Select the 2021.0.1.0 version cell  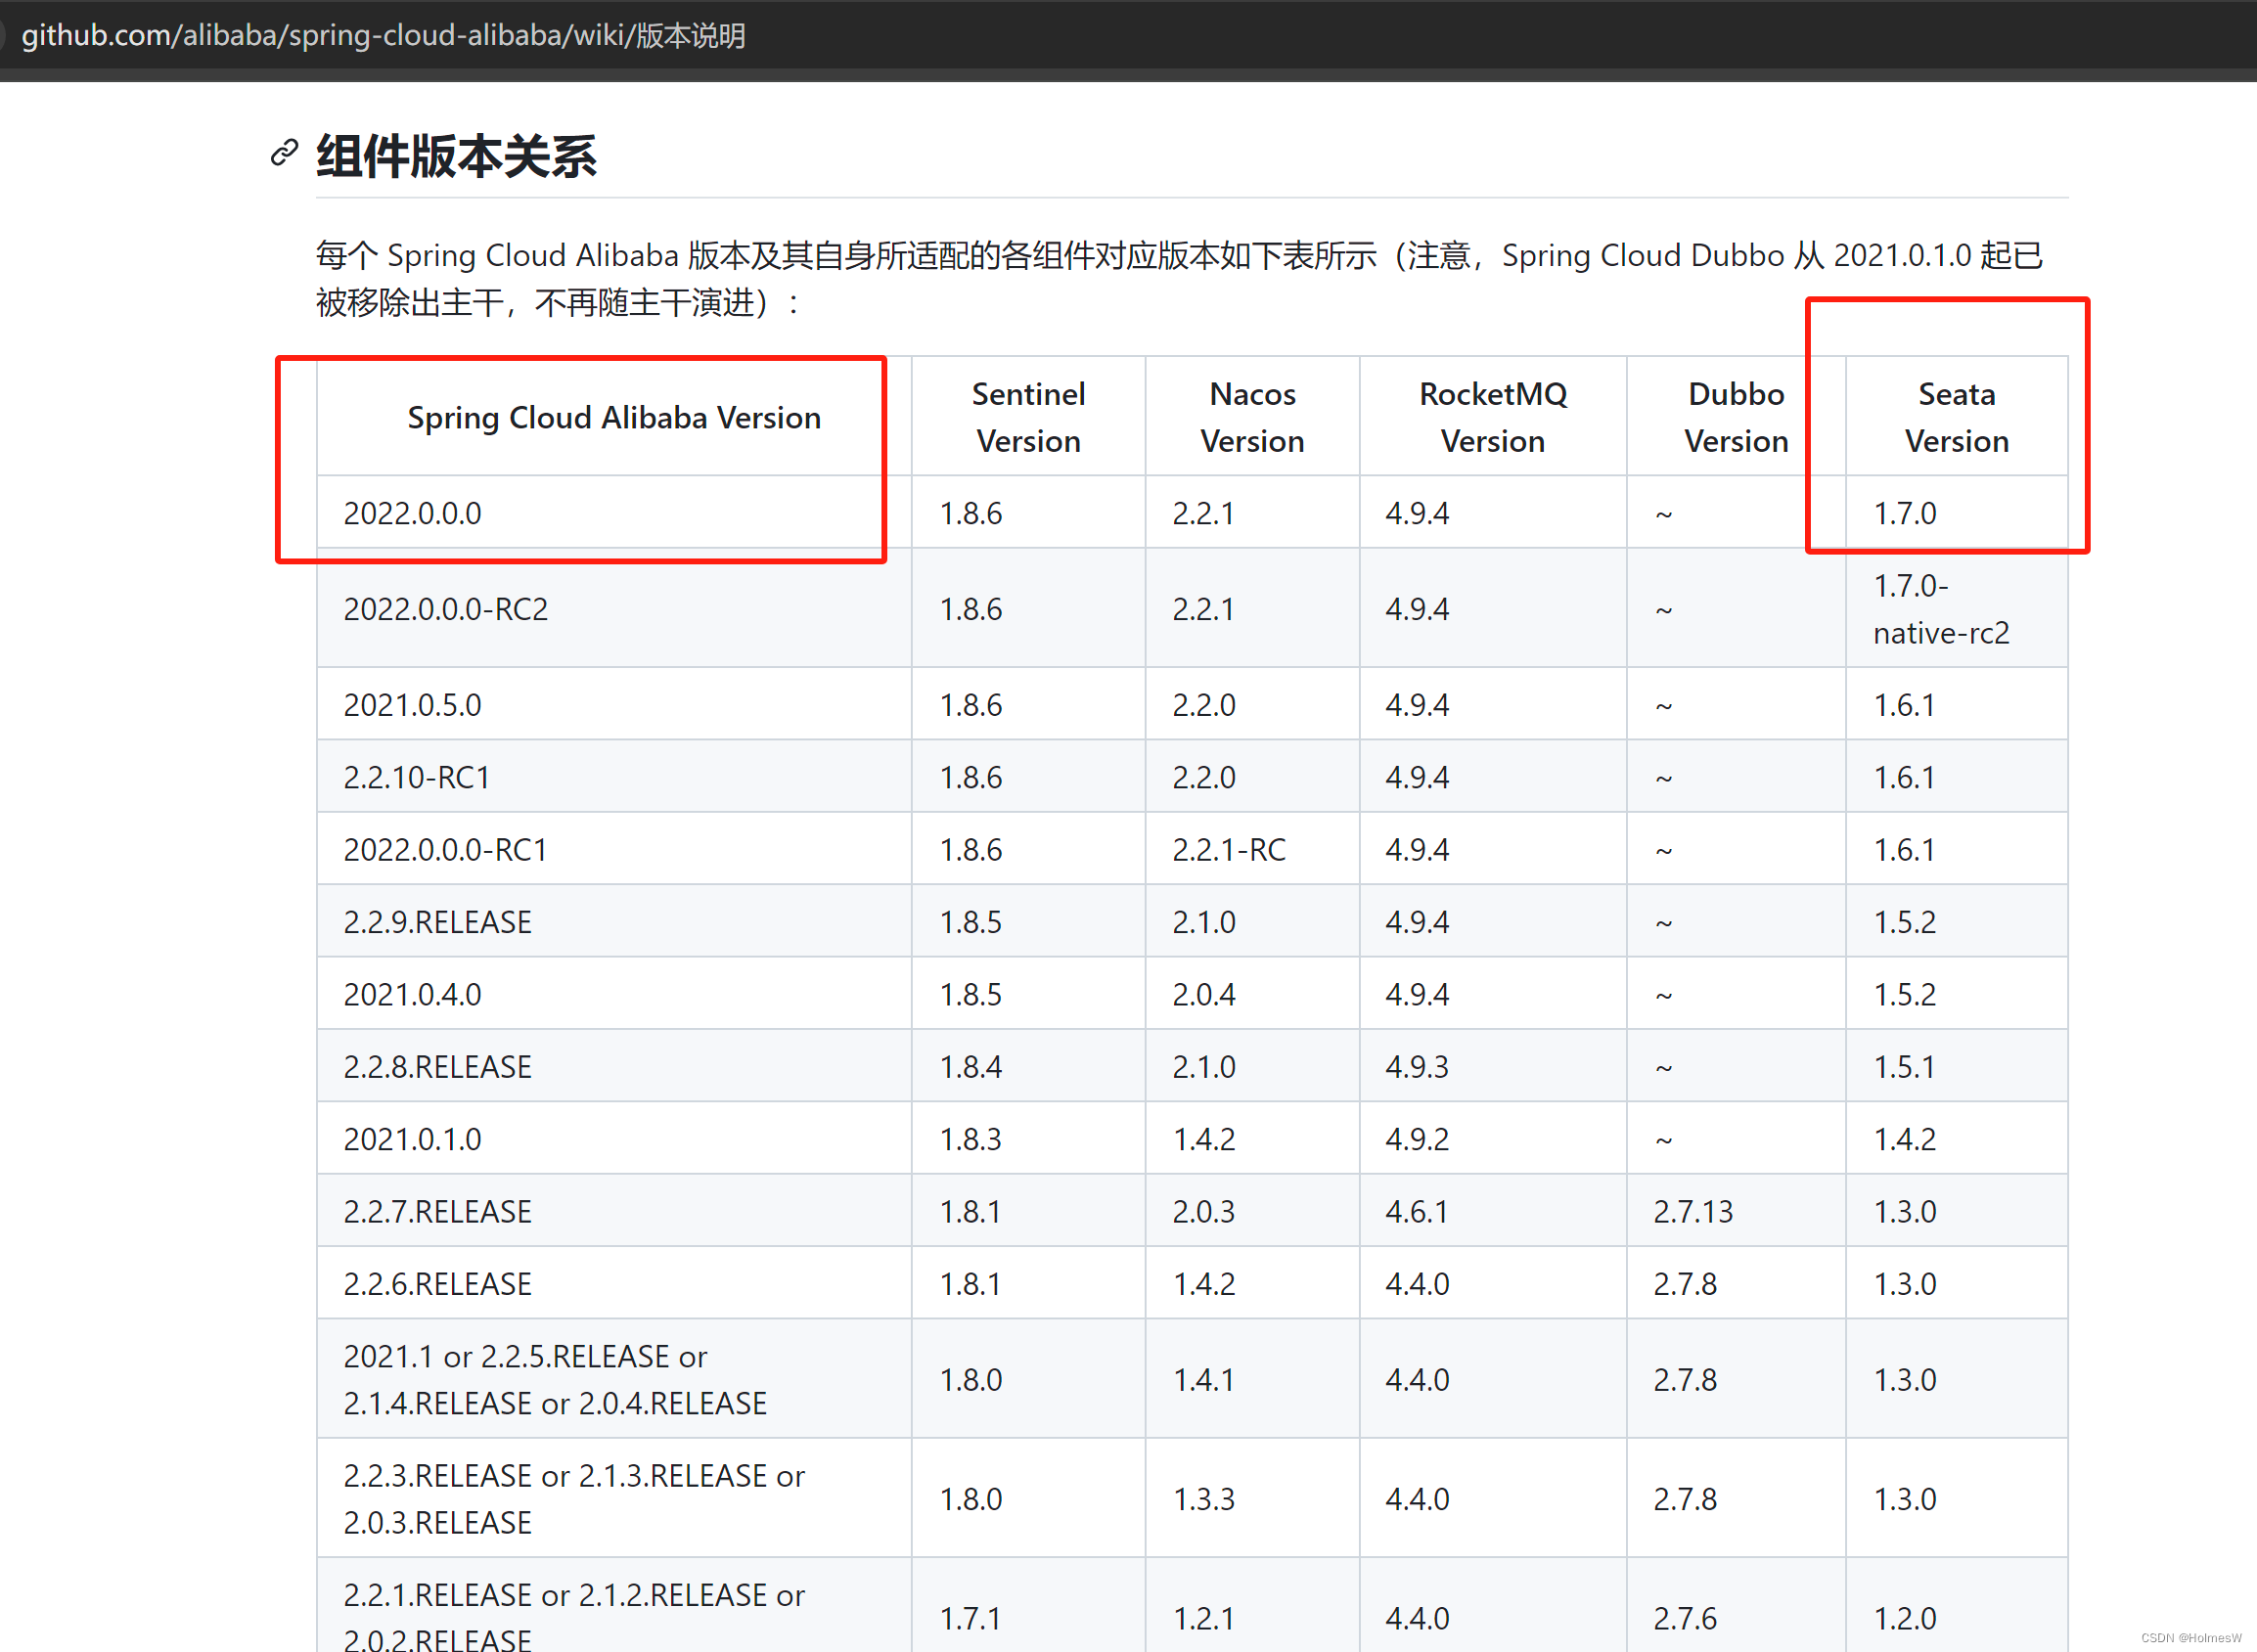(x=412, y=1138)
